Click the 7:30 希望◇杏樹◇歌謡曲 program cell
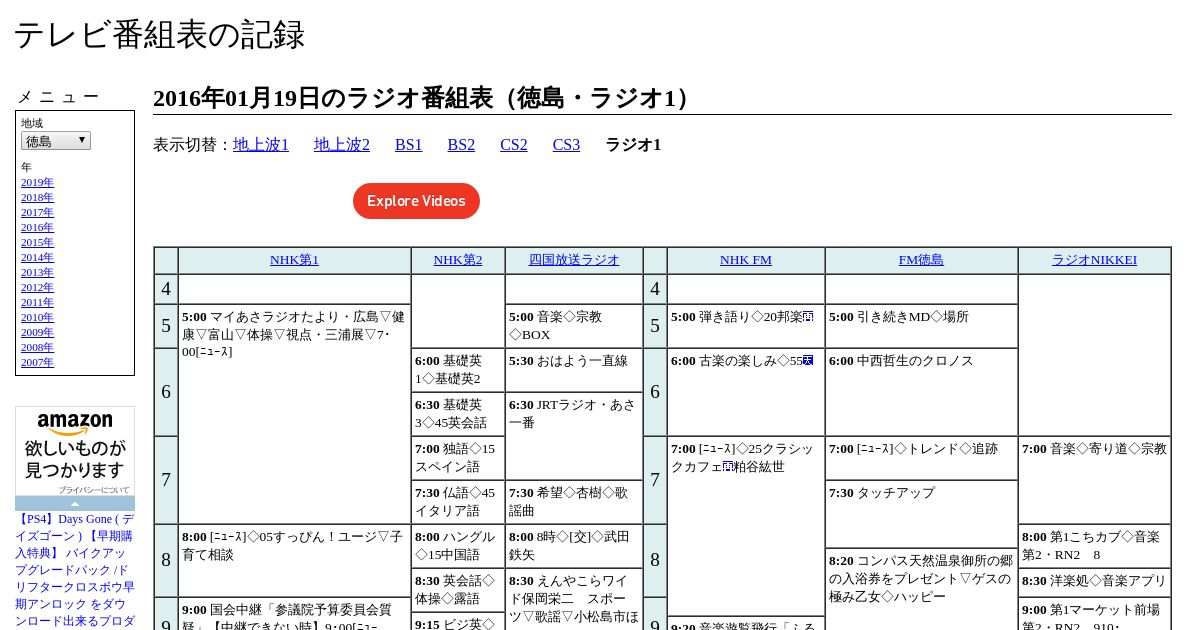This screenshot has height=630, width=1200. point(574,502)
